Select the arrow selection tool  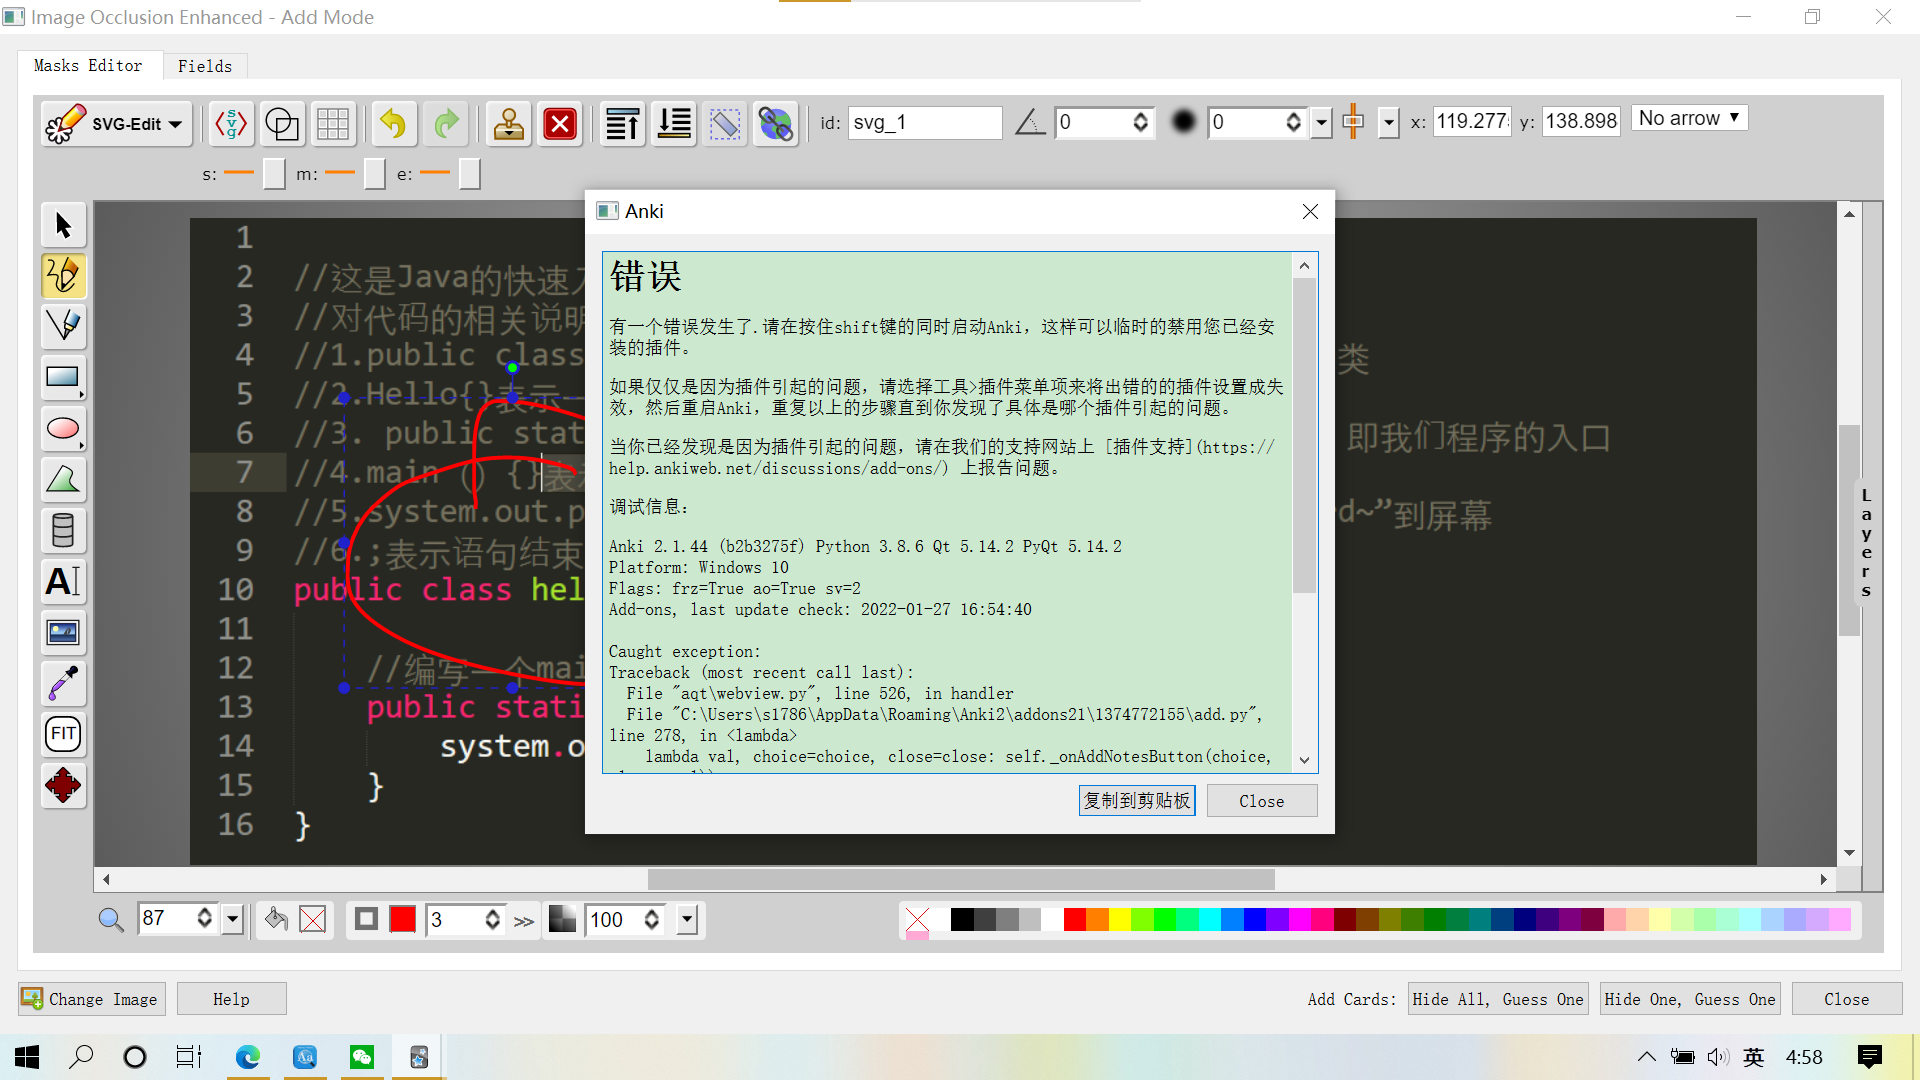pos(63,225)
